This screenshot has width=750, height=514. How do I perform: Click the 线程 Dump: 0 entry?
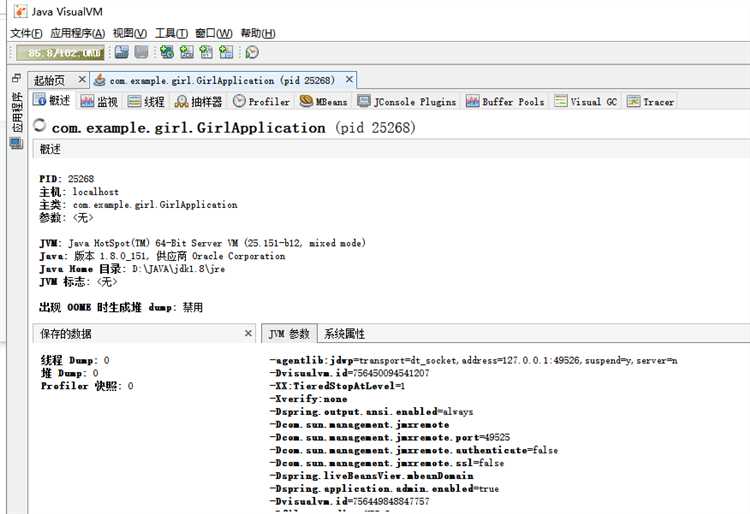[75, 360]
